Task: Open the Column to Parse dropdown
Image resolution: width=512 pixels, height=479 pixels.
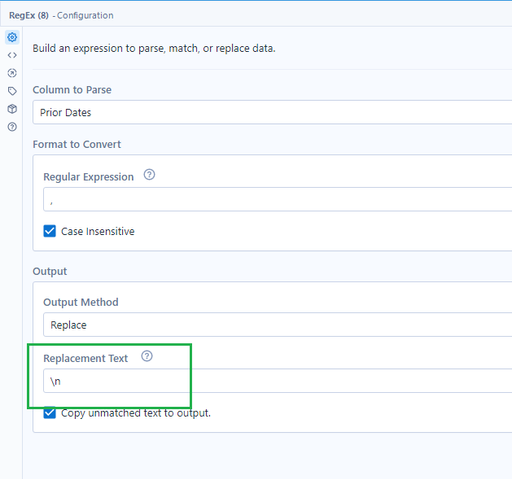Action: point(272,112)
